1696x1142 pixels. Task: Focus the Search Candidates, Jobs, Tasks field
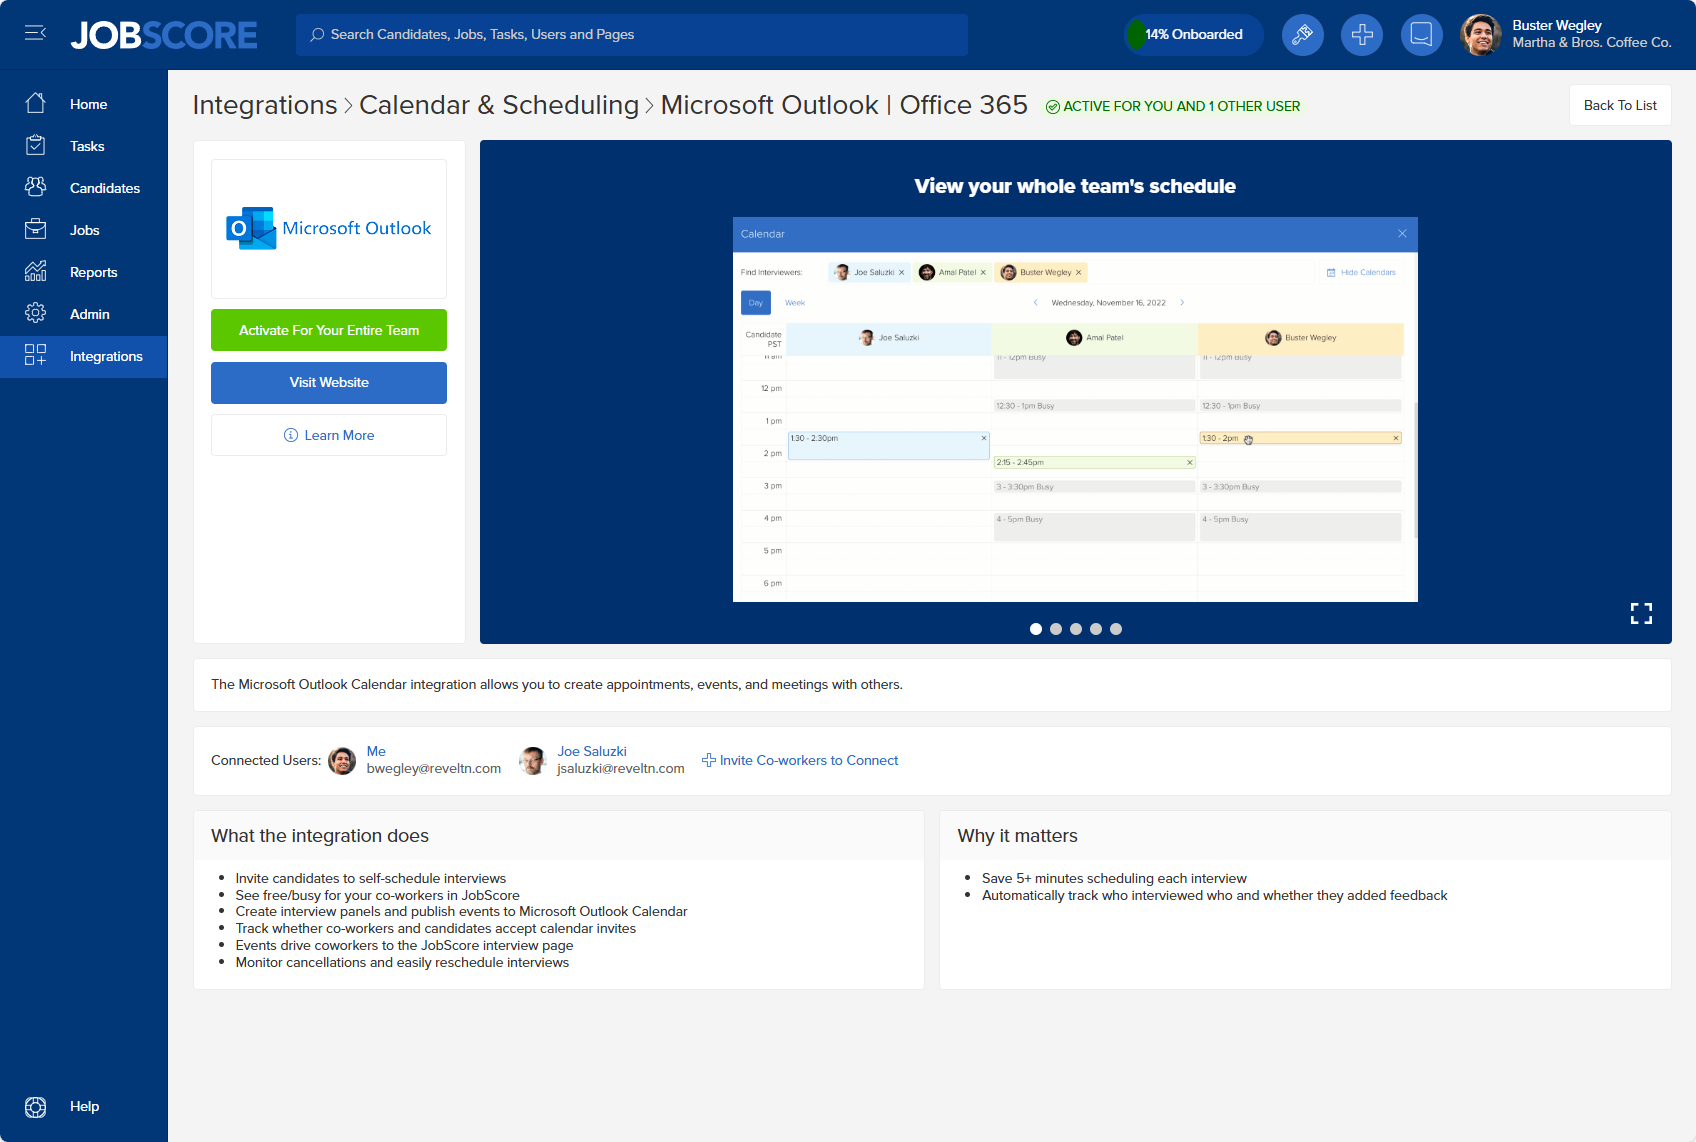click(x=632, y=35)
